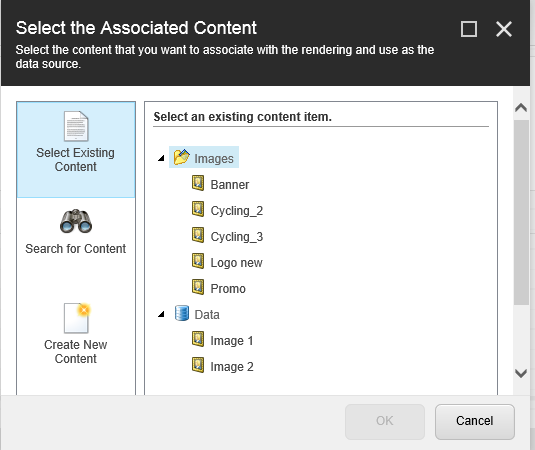This screenshot has height=450, width=535.
Task: Click the Create New Content page icon
Action: [77, 318]
